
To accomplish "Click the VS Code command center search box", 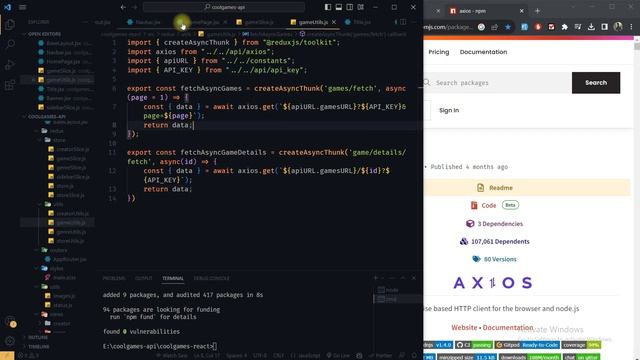I will [x=224, y=7].
